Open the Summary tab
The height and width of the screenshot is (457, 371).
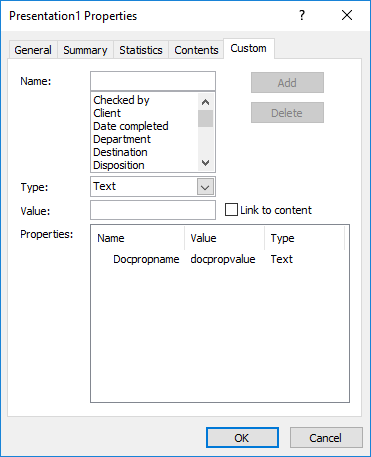85,50
